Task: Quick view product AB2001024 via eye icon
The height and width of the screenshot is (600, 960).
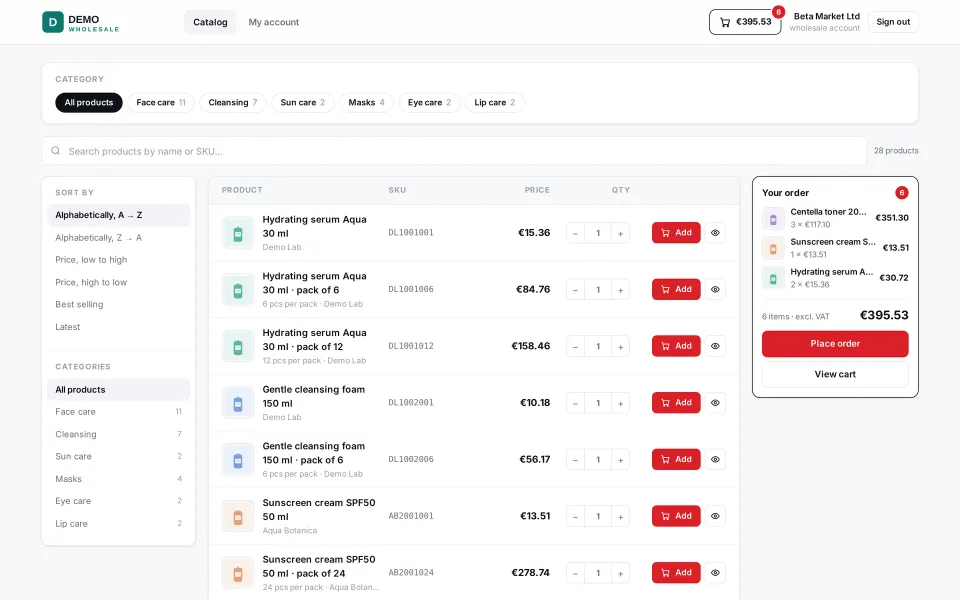Action: [x=715, y=572]
